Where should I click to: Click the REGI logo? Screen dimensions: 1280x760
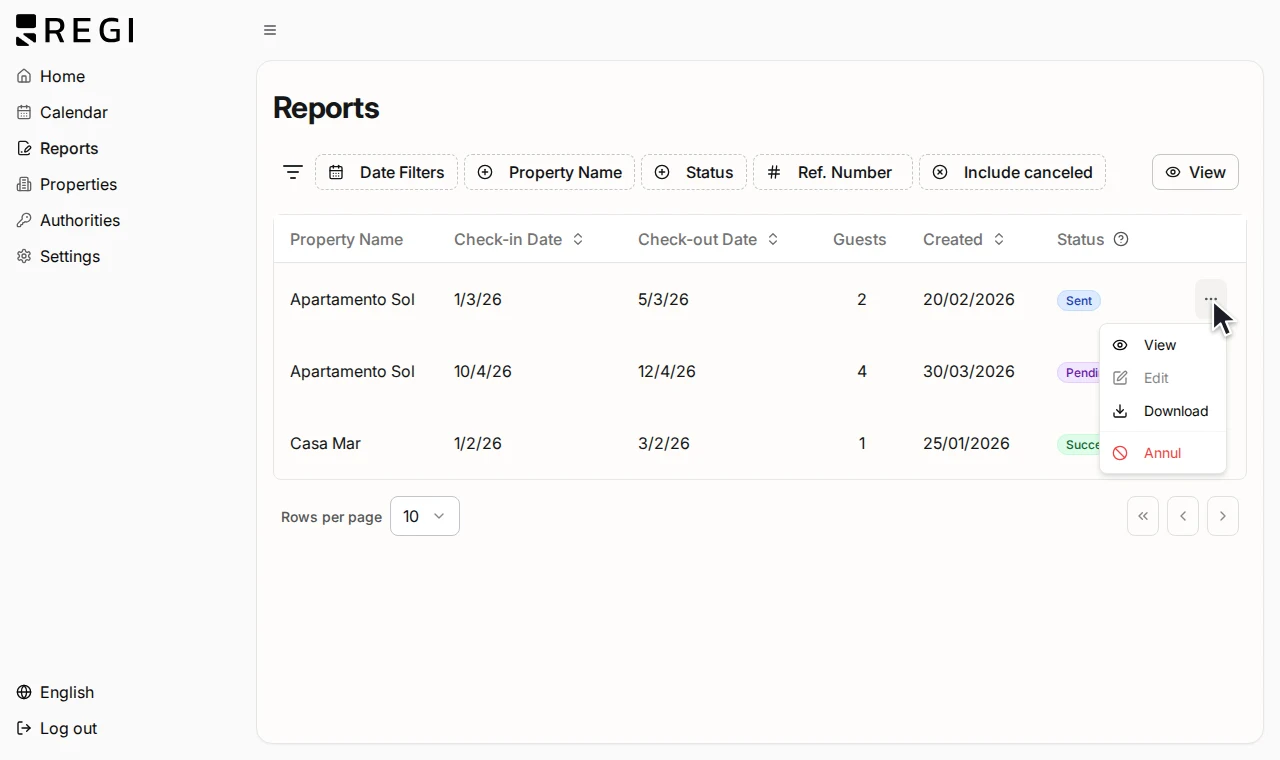click(x=75, y=30)
